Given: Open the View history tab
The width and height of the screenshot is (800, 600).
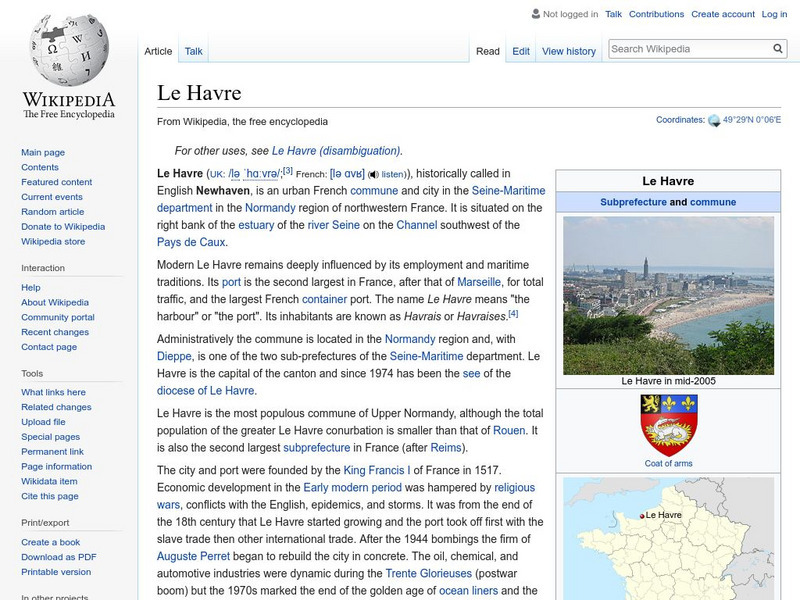Looking at the screenshot, I should coord(569,51).
